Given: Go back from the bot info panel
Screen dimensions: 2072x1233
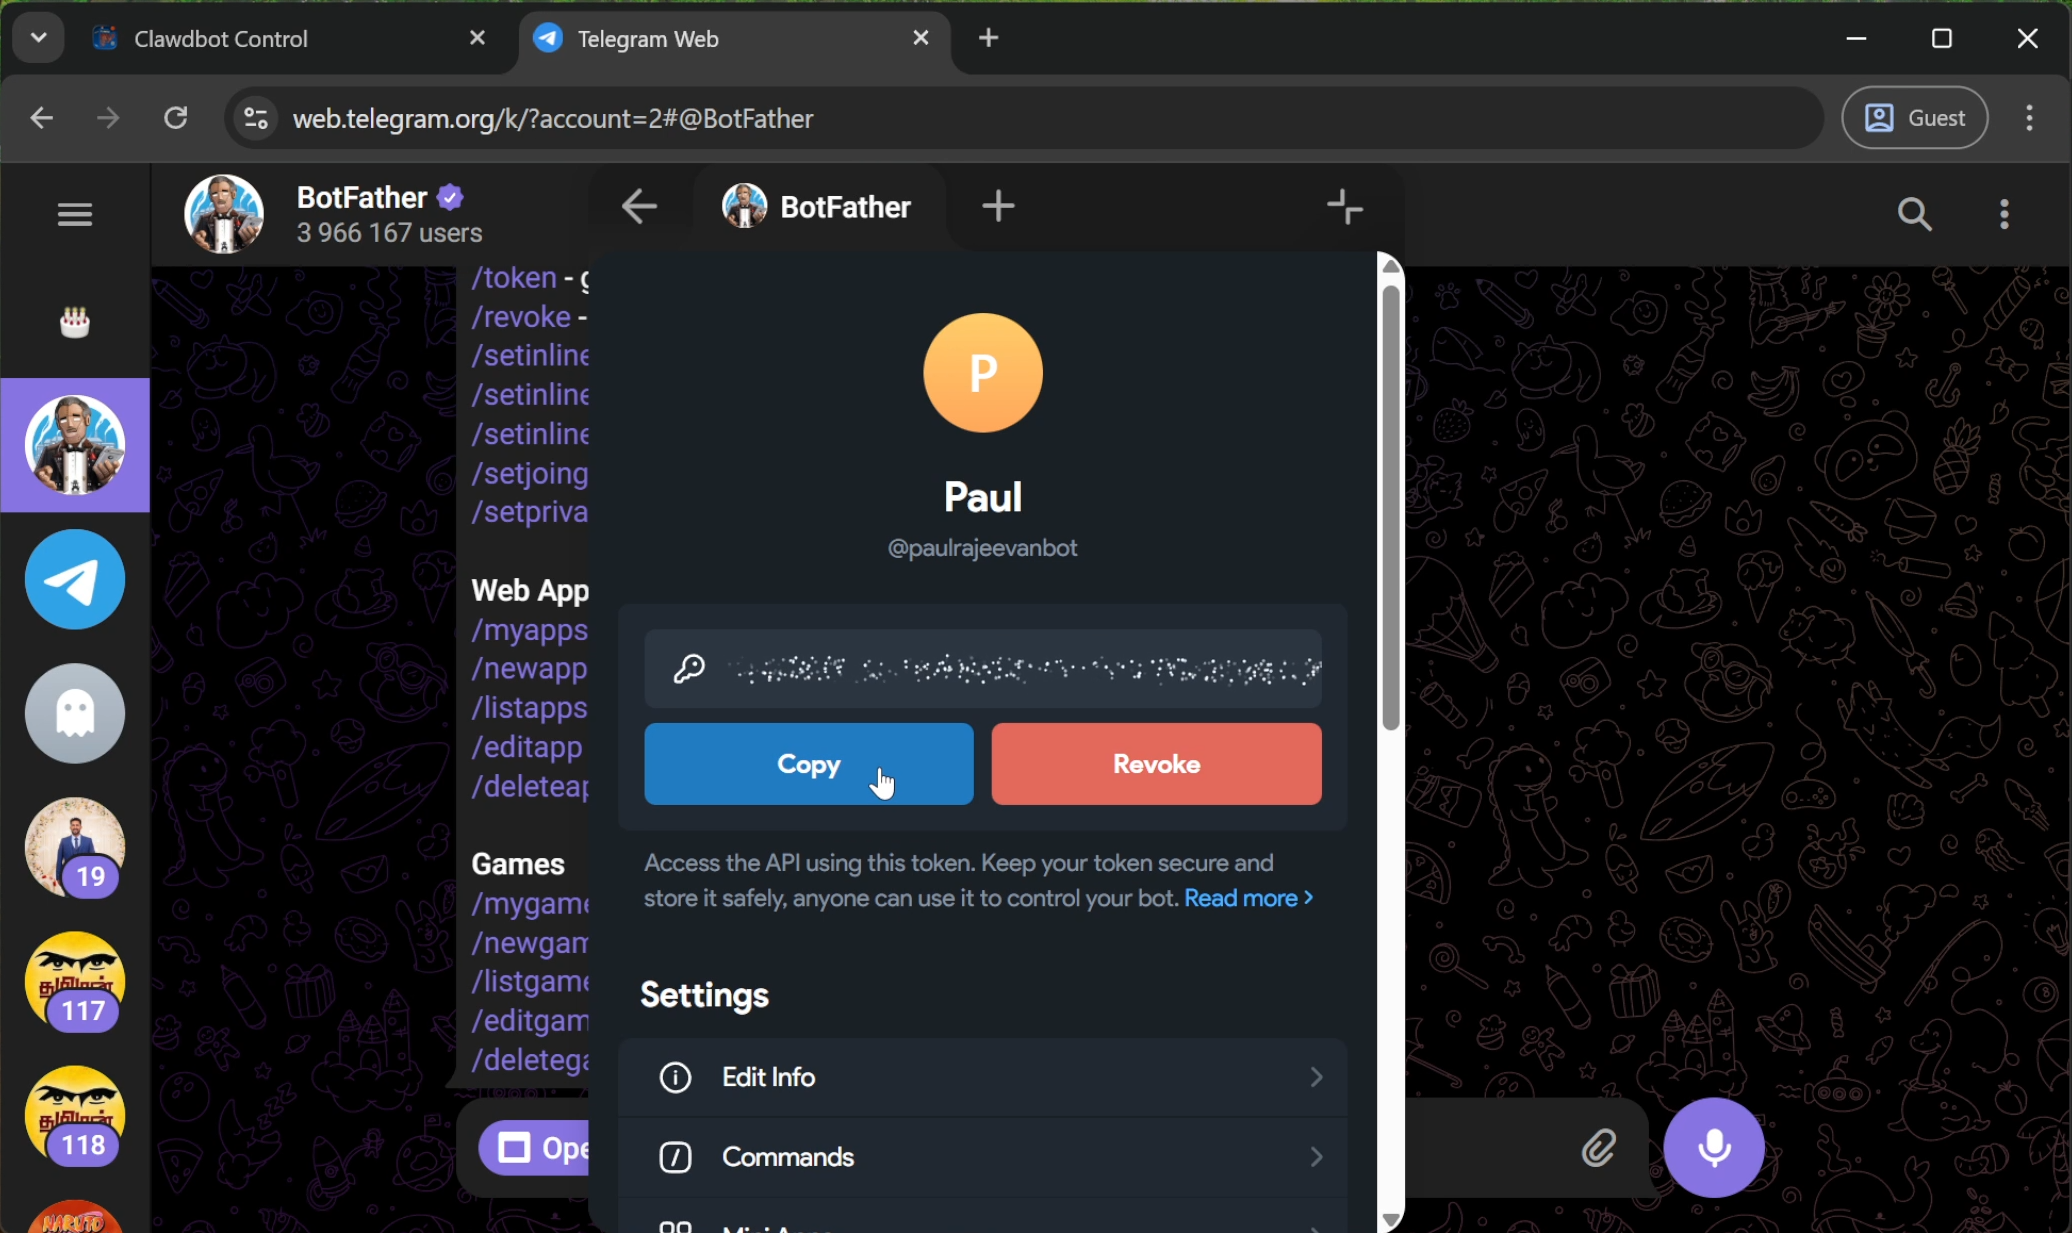Looking at the screenshot, I should pyautogui.click(x=638, y=206).
